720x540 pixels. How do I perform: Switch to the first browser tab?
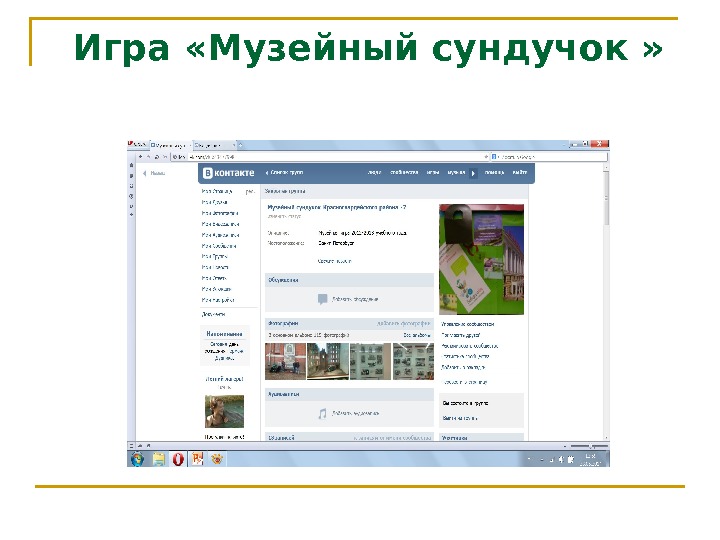pyautogui.click(x=170, y=145)
